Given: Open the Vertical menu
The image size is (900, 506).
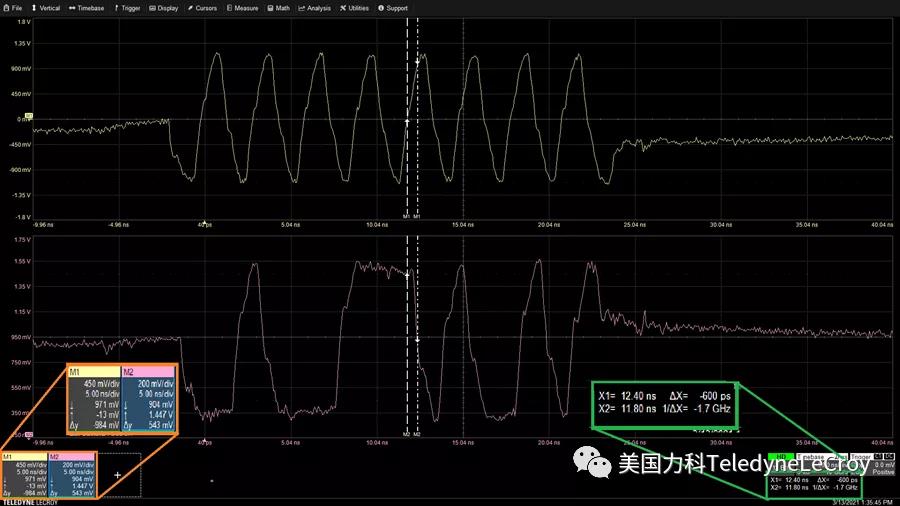Looking at the screenshot, I should click(x=46, y=8).
